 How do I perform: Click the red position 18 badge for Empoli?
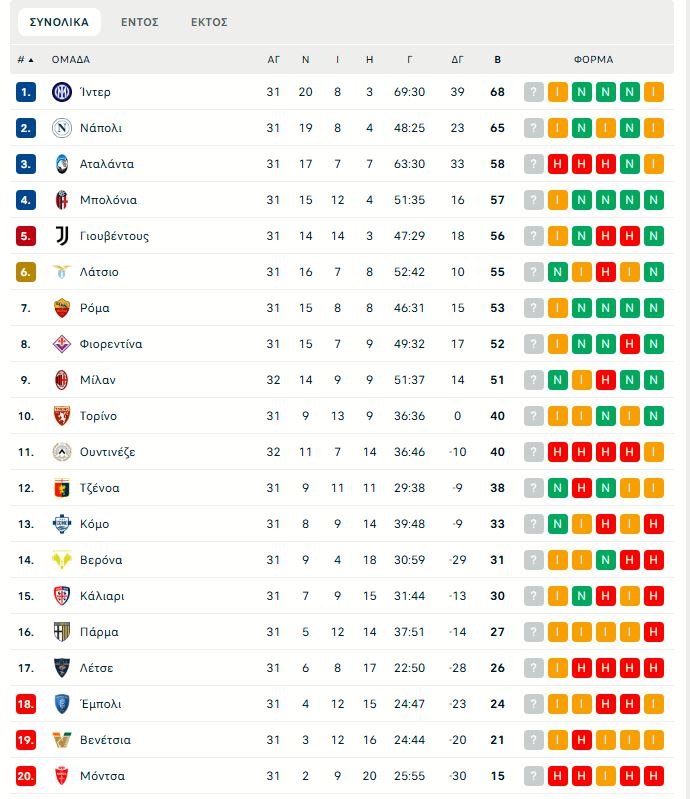pyautogui.click(x=26, y=704)
